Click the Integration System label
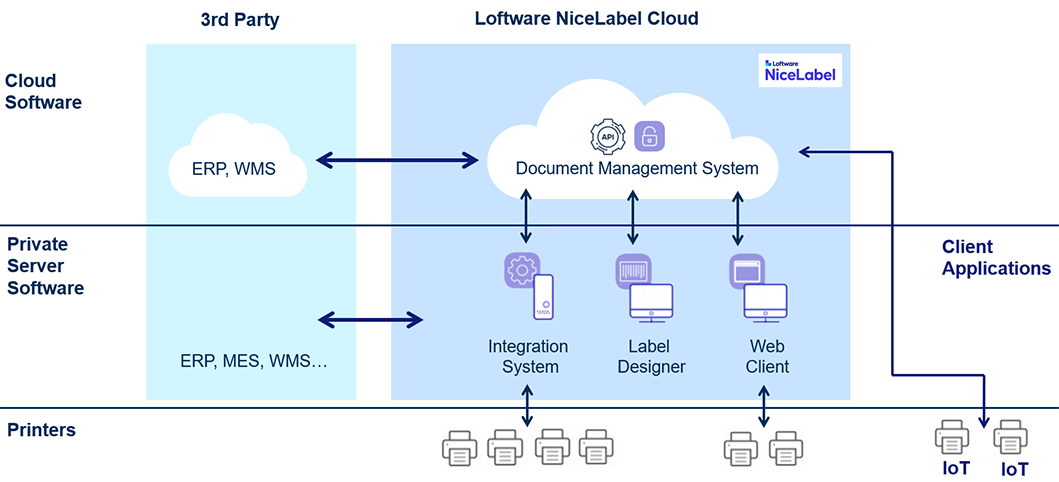This screenshot has height=482, width=1059. pos(528,356)
